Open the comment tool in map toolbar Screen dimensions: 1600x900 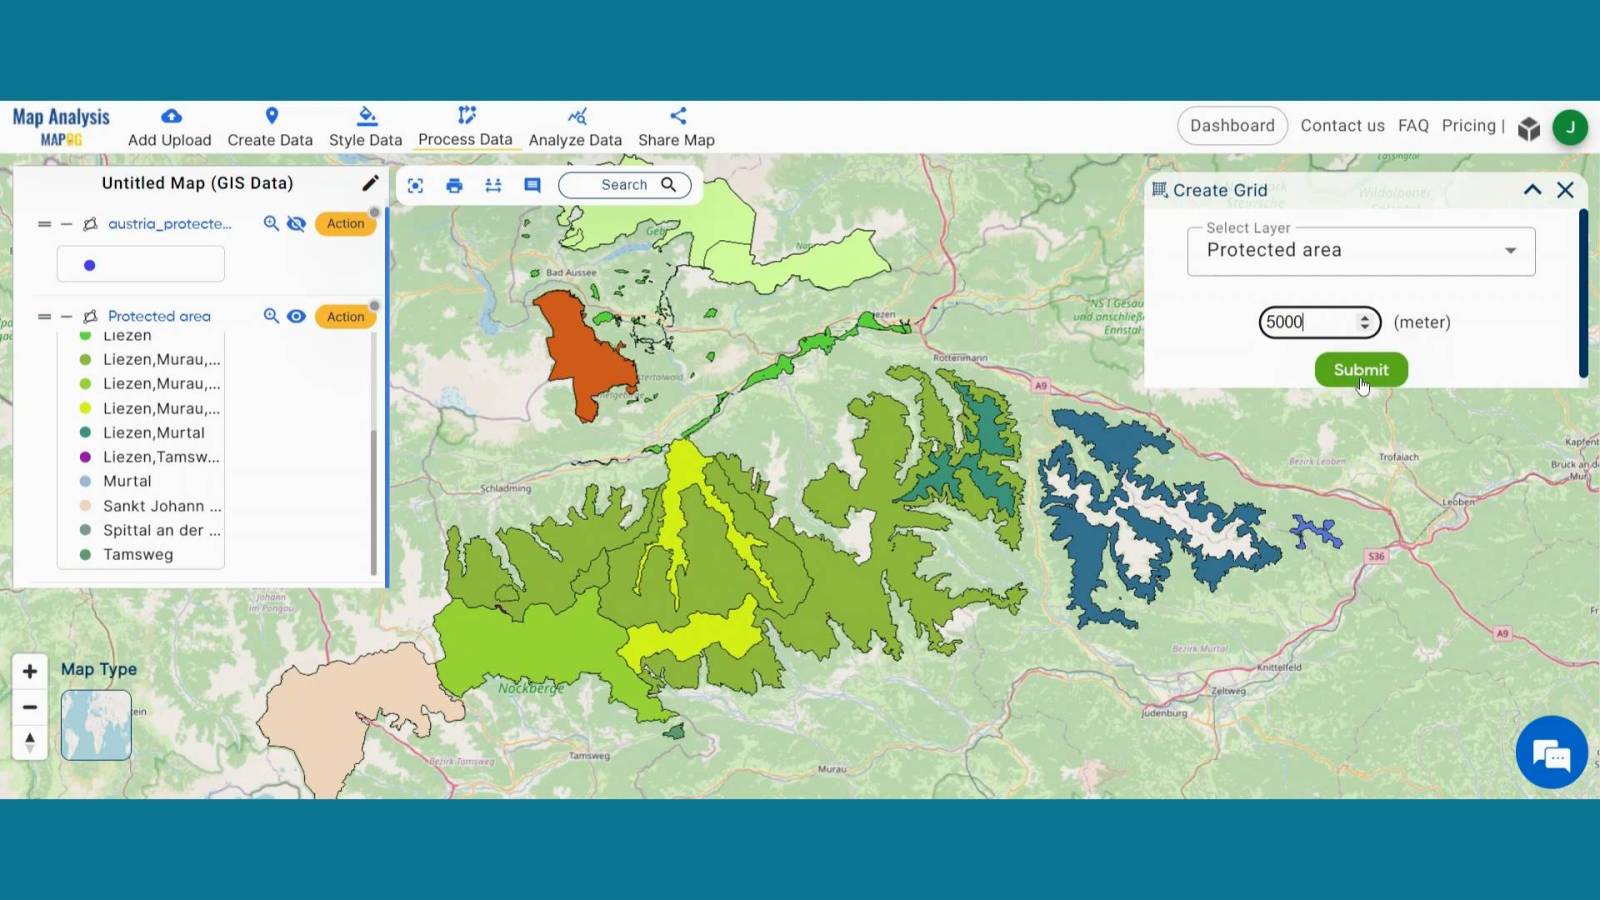(x=532, y=185)
